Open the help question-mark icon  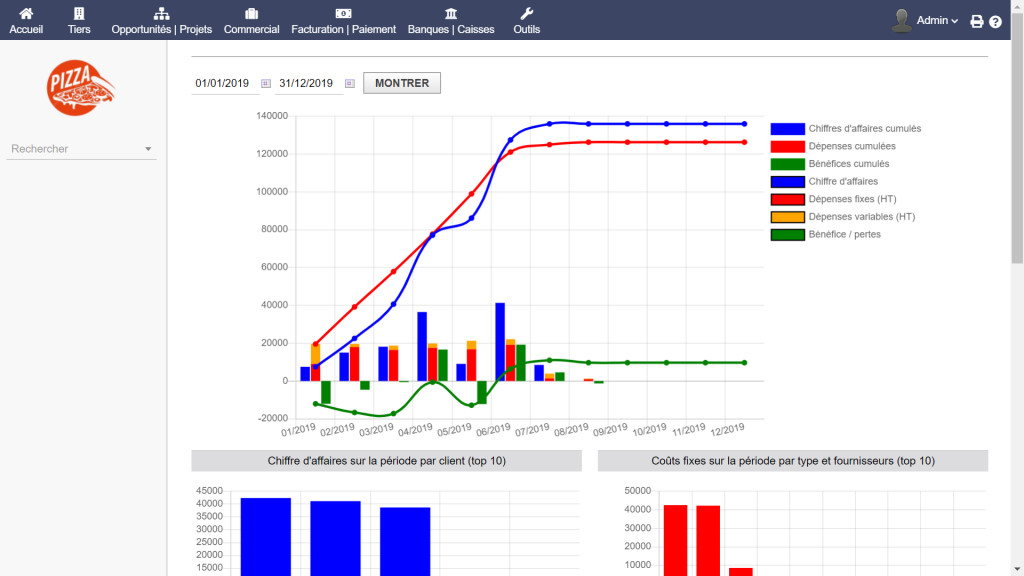[995, 22]
